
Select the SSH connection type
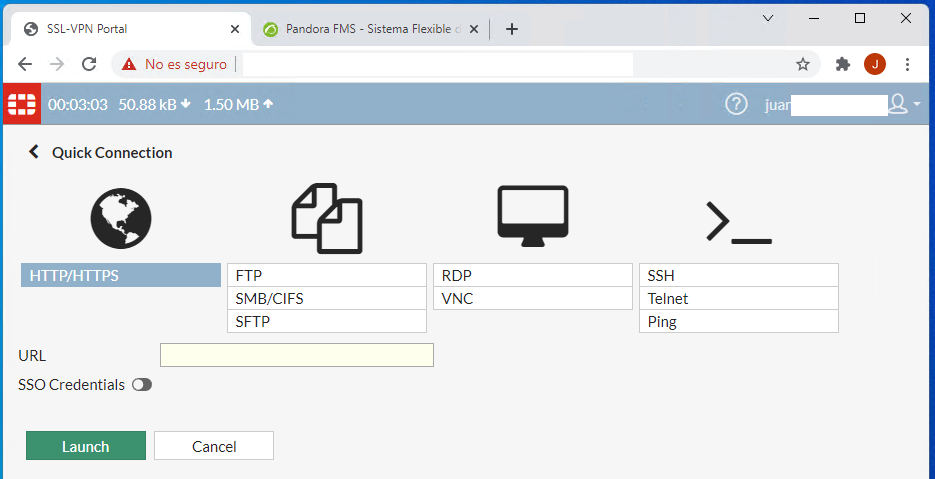(738, 275)
